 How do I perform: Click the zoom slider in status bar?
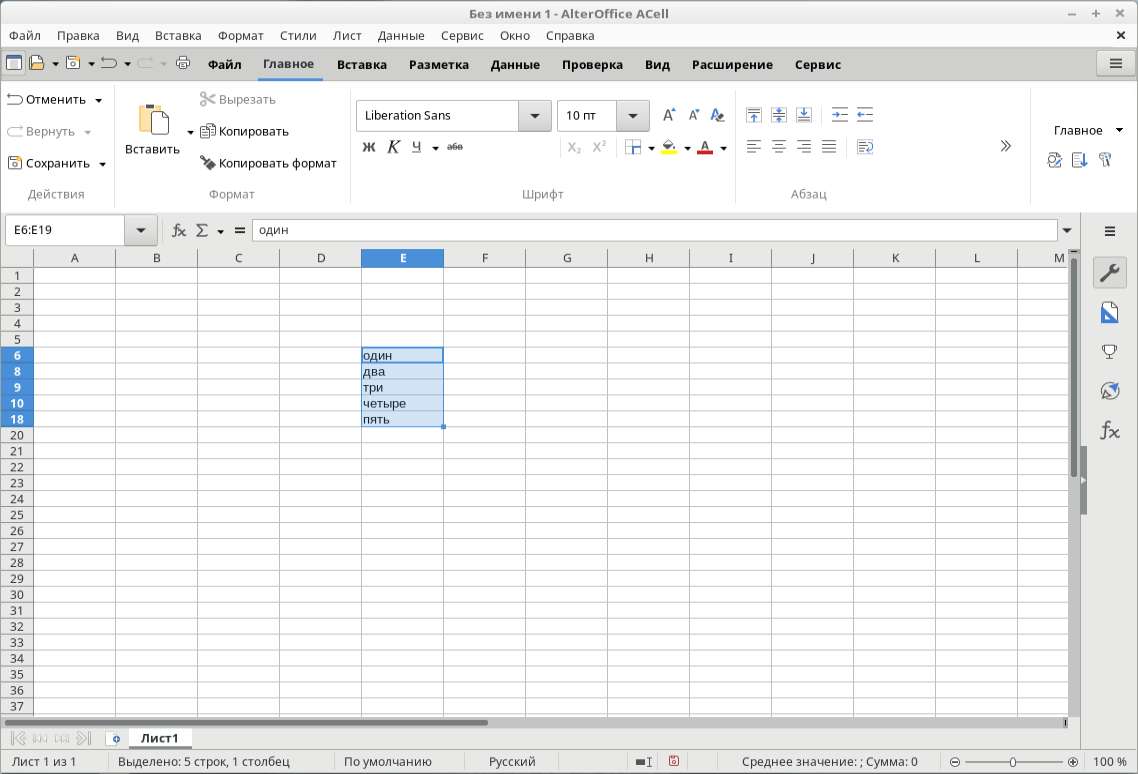1013,762
